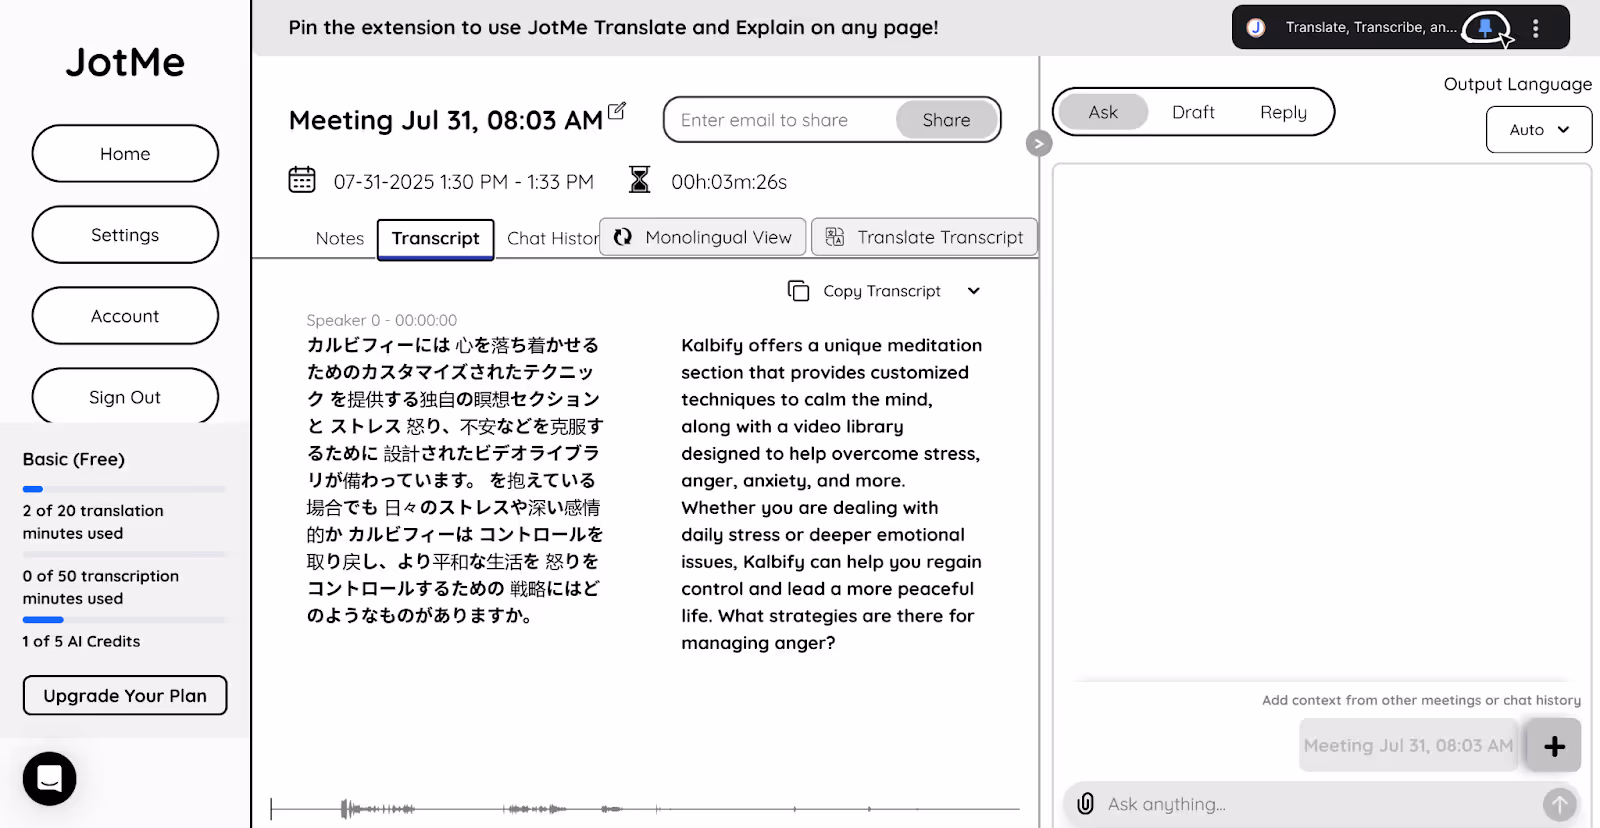Click the paperclip attachment icon

[x=1085, y=803]
